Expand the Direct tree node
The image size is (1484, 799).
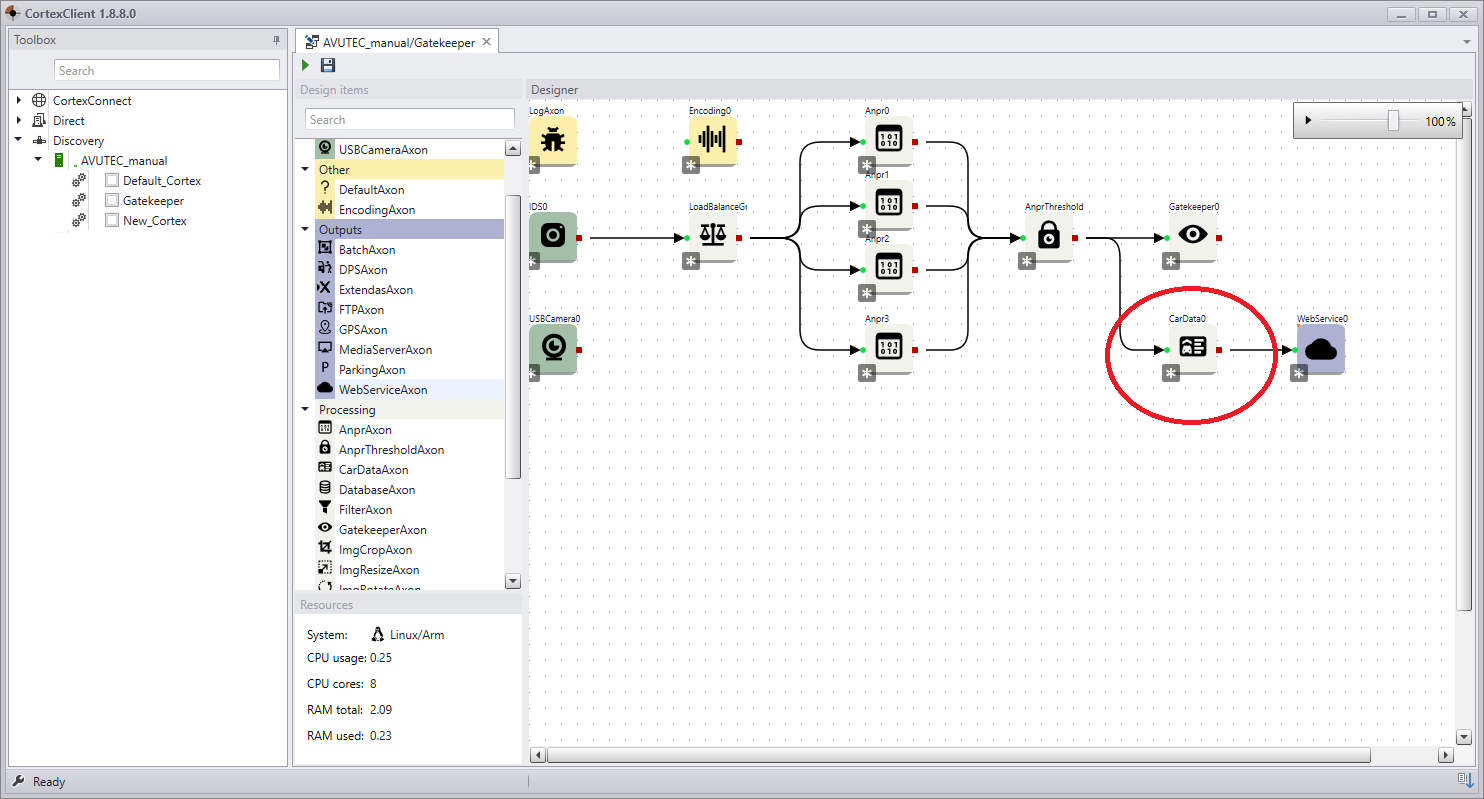tap(18, 121)
